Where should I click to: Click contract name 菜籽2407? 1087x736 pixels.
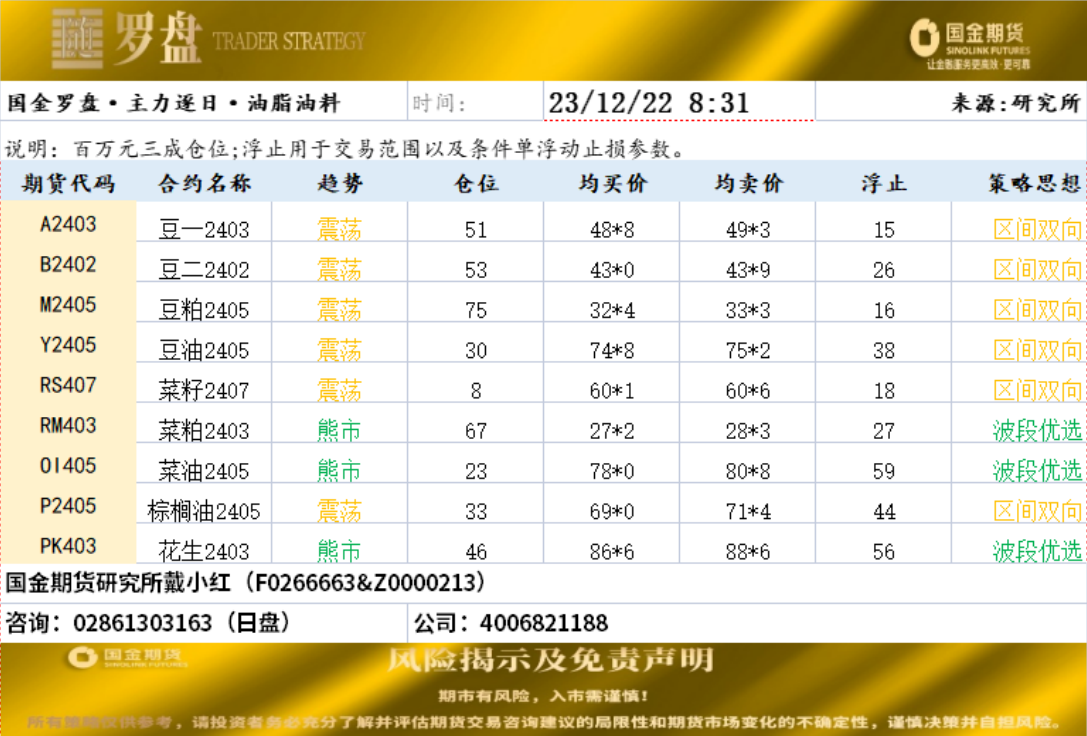[x=204, y=390]
